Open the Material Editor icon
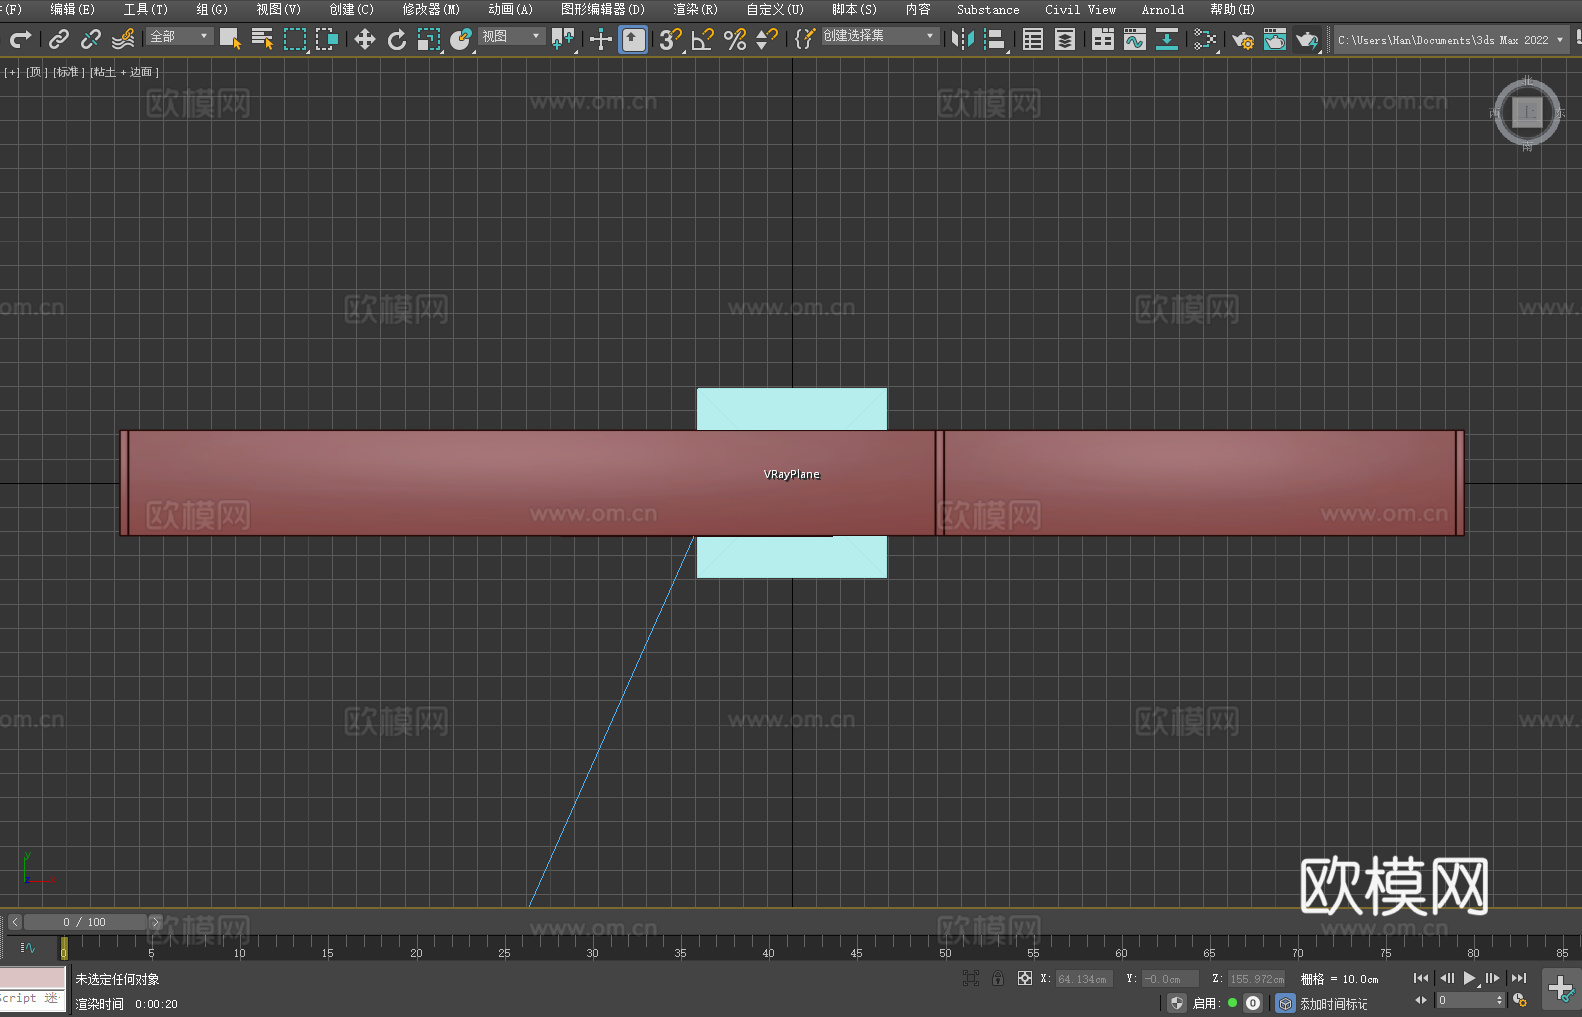The width and height of the screenshot is (1582, 1017). pos(1205,39)
